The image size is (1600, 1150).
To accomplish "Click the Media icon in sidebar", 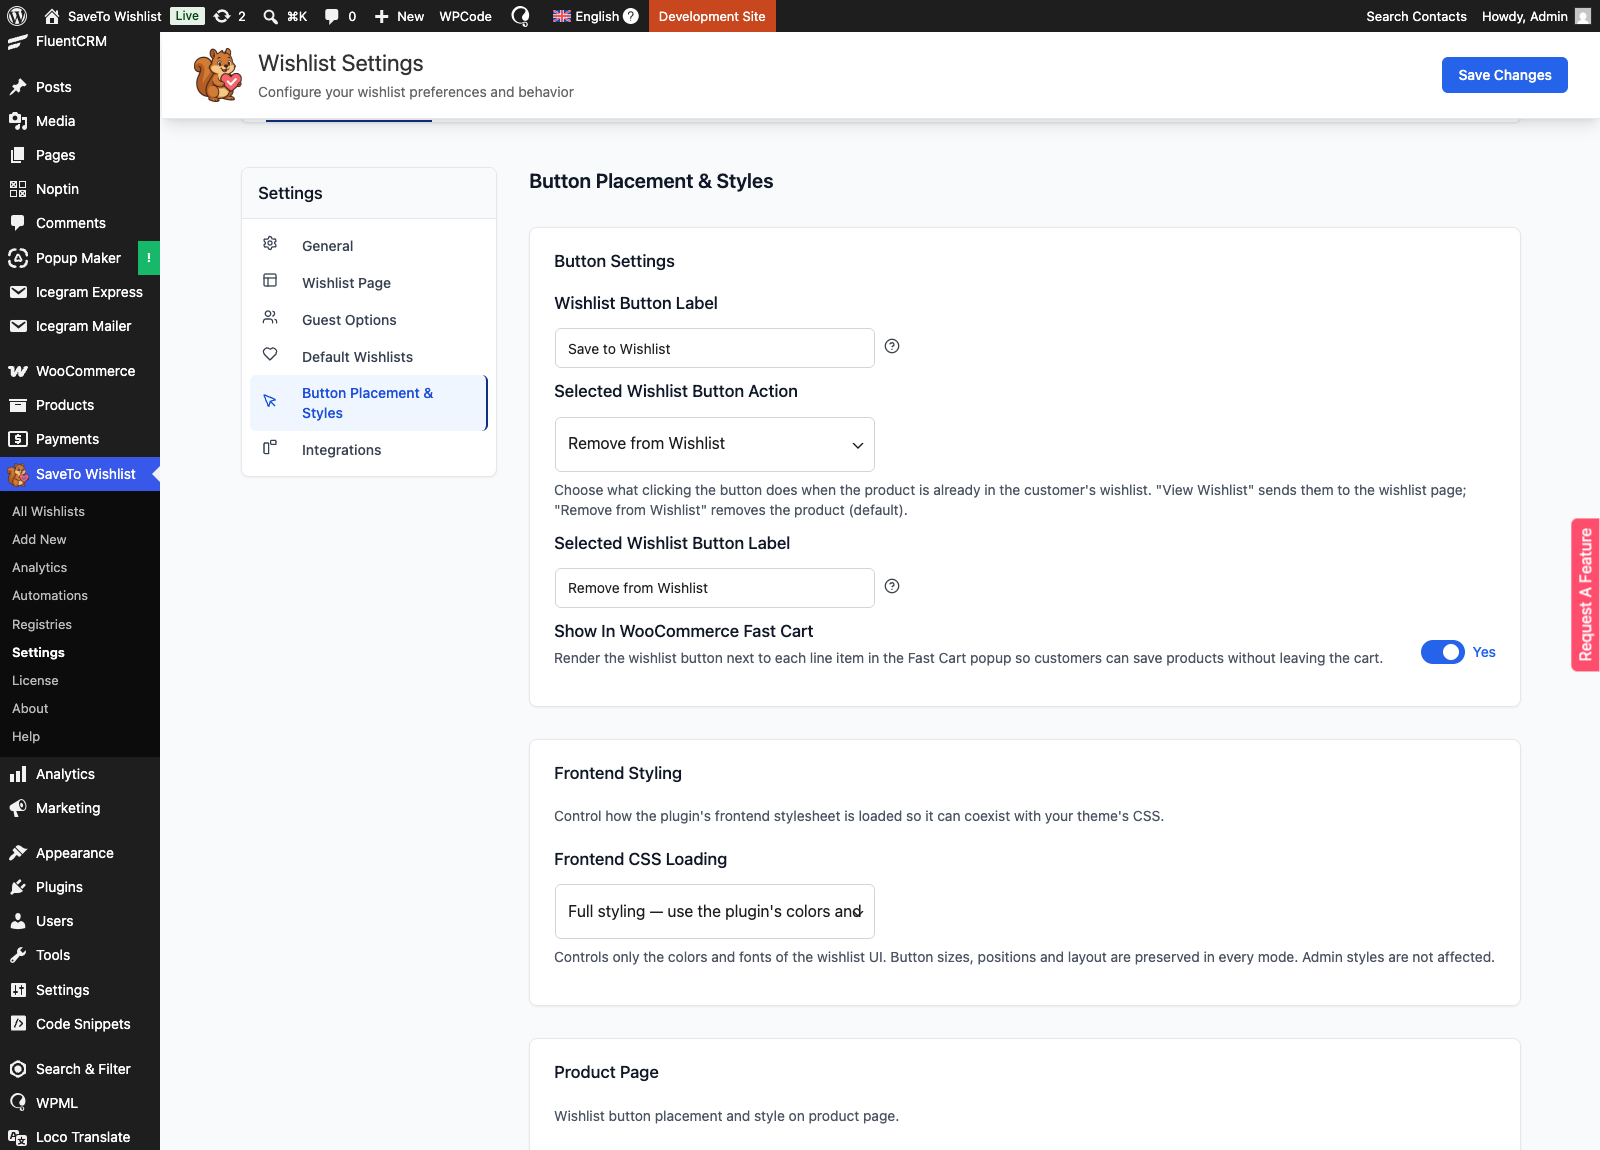I will pos(18,121).
